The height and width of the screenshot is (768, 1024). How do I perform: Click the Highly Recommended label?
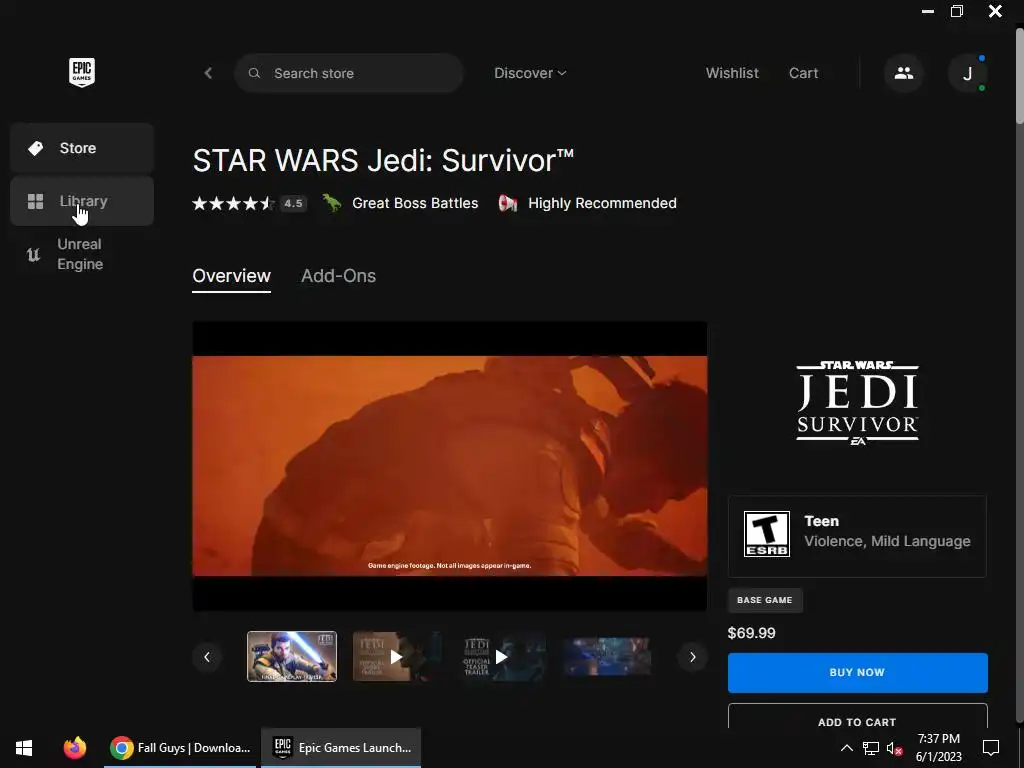(x=602, y=203)
